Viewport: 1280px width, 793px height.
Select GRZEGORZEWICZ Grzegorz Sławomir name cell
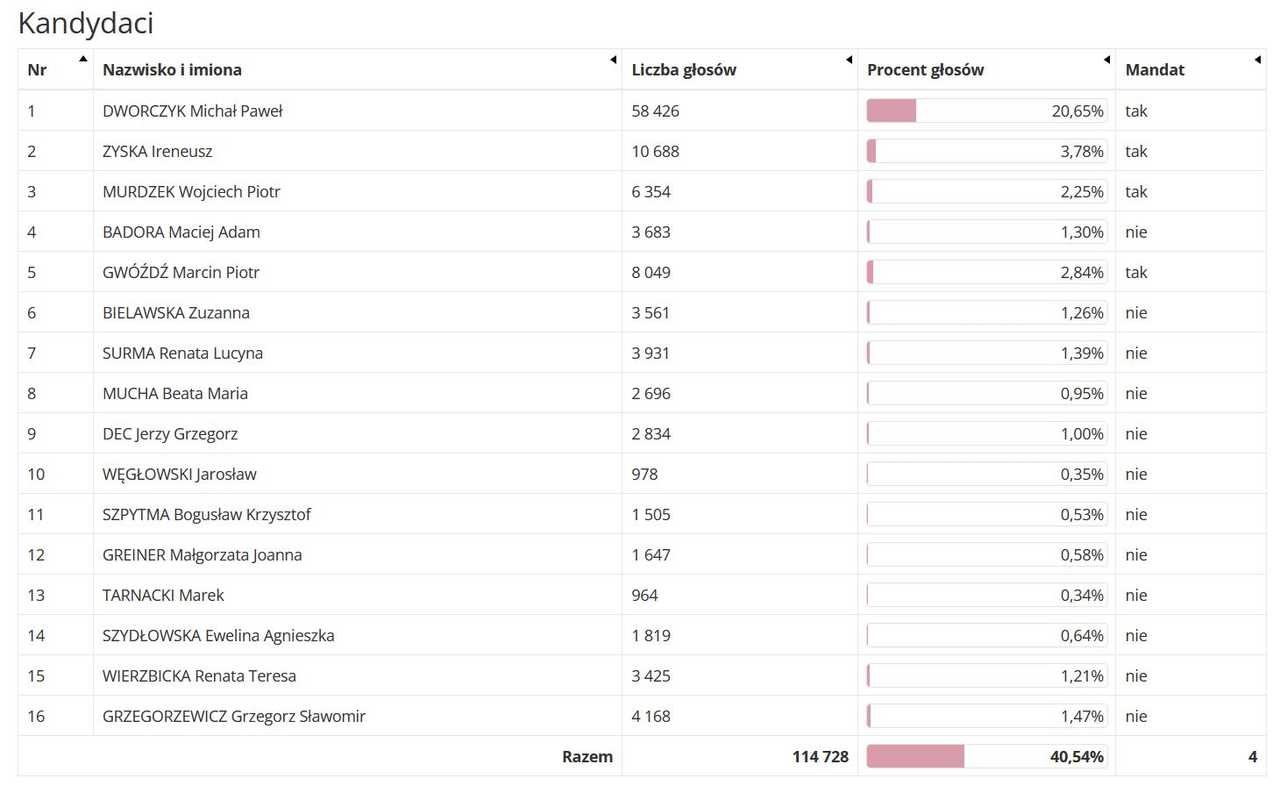[x=357, y=716]
